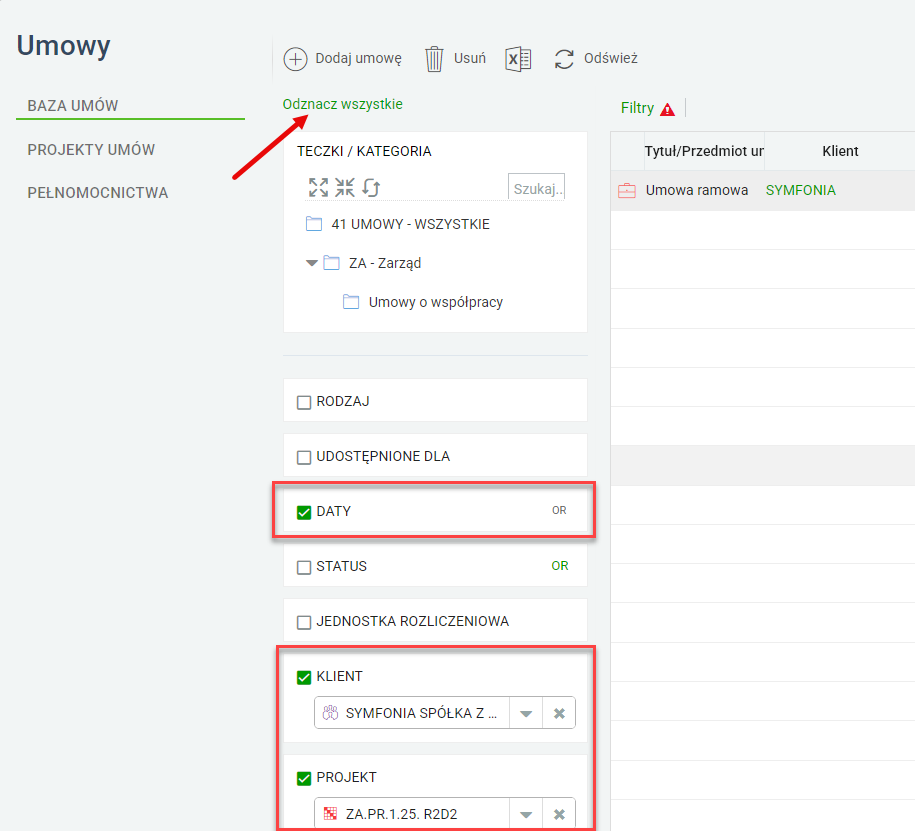Click the KLIENT filter label
The height and width of the screenshot is (831, 915).
point(339,676)
